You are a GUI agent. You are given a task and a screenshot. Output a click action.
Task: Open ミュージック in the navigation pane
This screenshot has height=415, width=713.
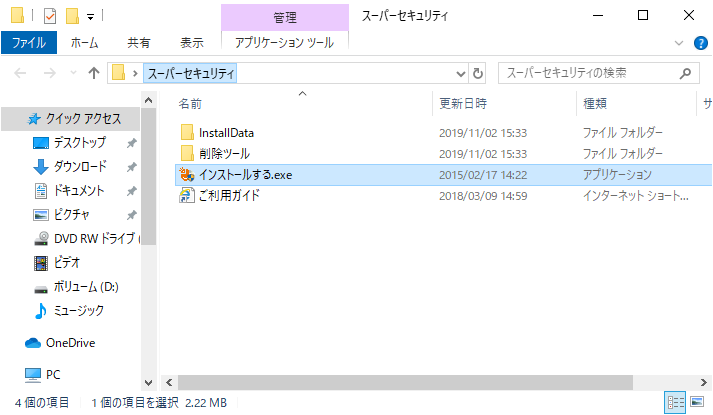(x=78, y=311)
